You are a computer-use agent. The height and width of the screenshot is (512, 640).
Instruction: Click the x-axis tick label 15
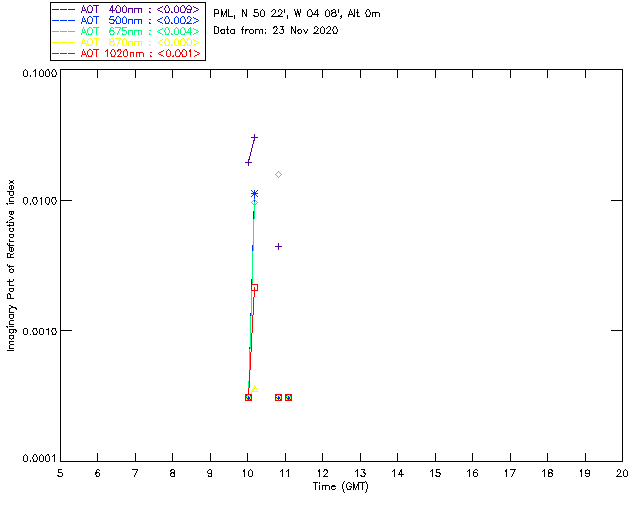pyautogui.click(x=435, y=474)
